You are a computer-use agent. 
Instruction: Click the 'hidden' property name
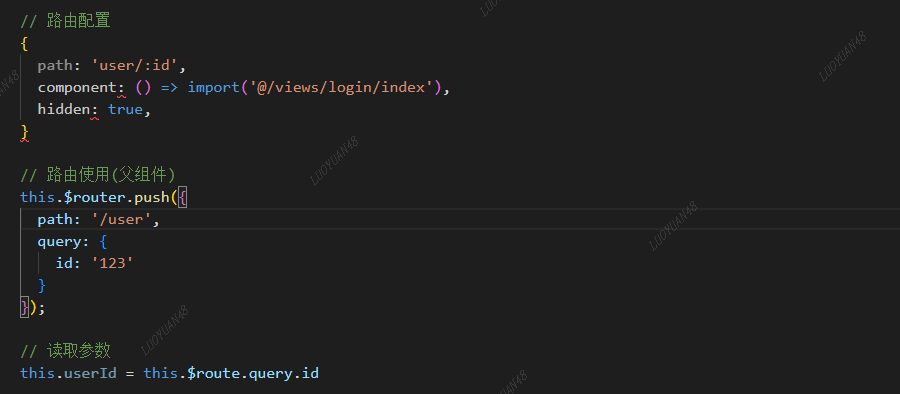(64, 109)
